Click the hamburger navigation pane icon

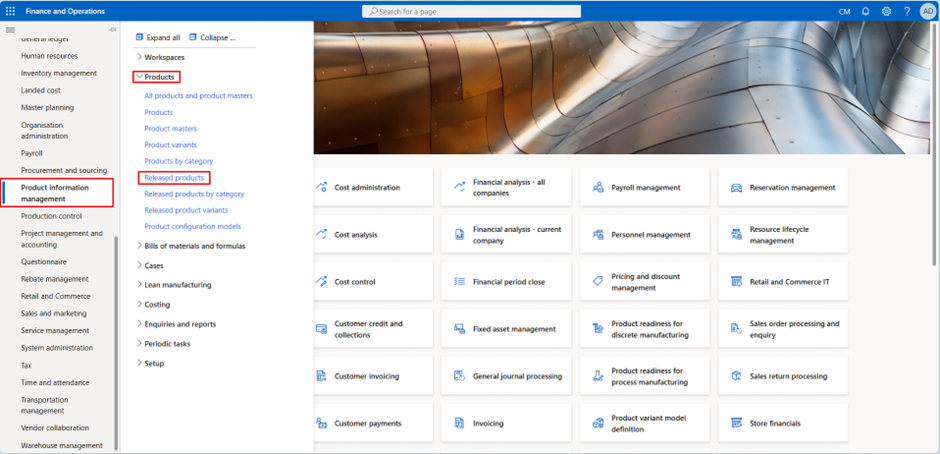tap(10, 30)
